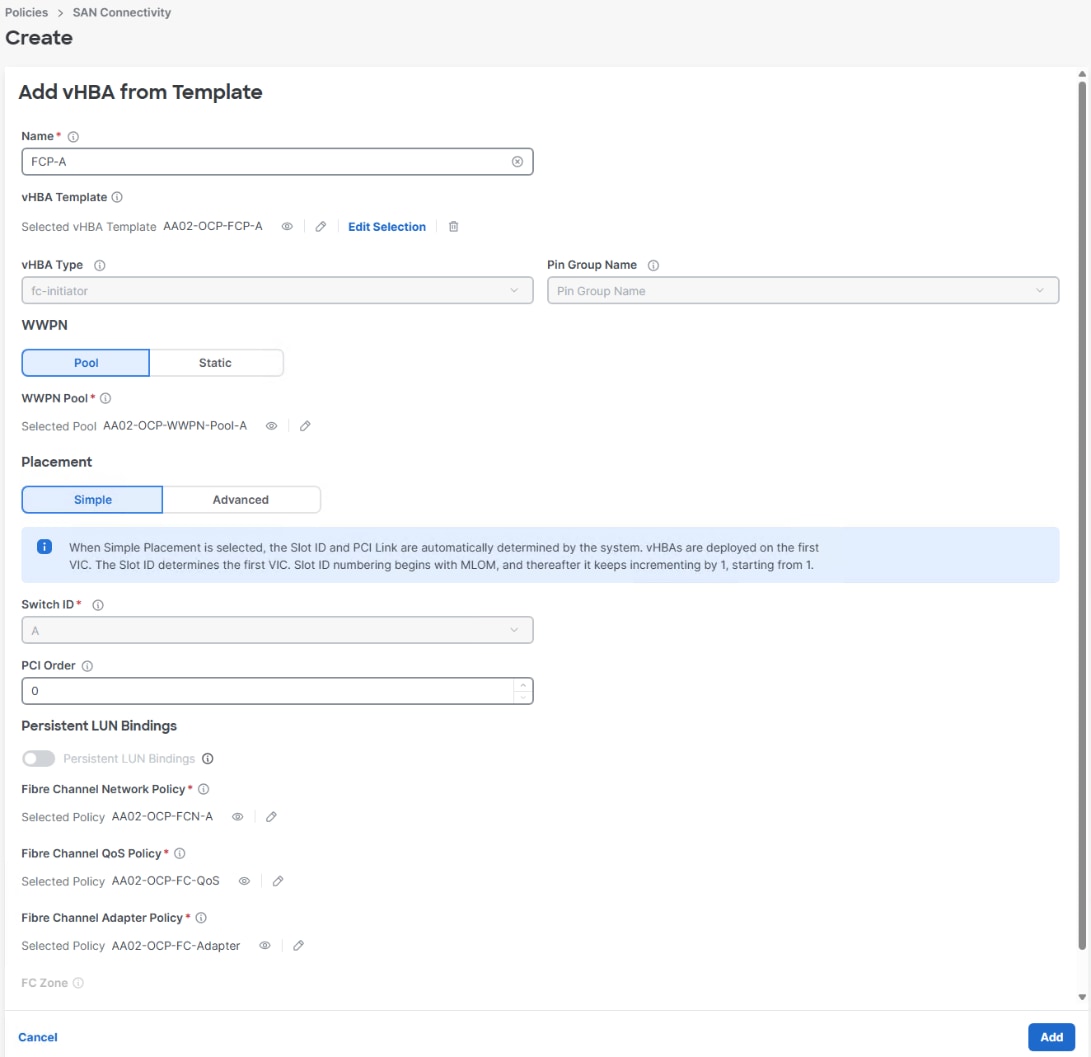Edit the AA02-OCP-FC-QoS policy selection
This screenshot has height=1057, width=1091.
(278, 881)
